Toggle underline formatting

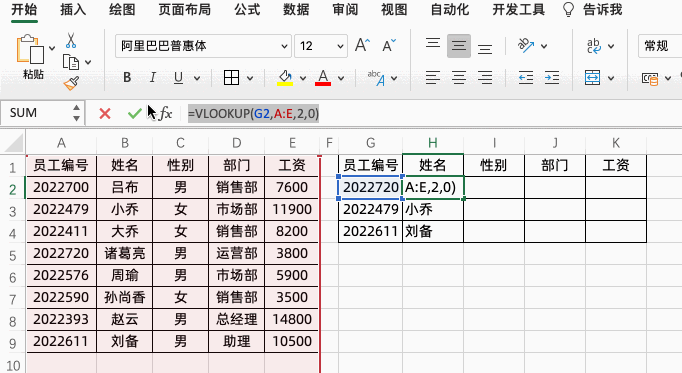click(178, 78)
